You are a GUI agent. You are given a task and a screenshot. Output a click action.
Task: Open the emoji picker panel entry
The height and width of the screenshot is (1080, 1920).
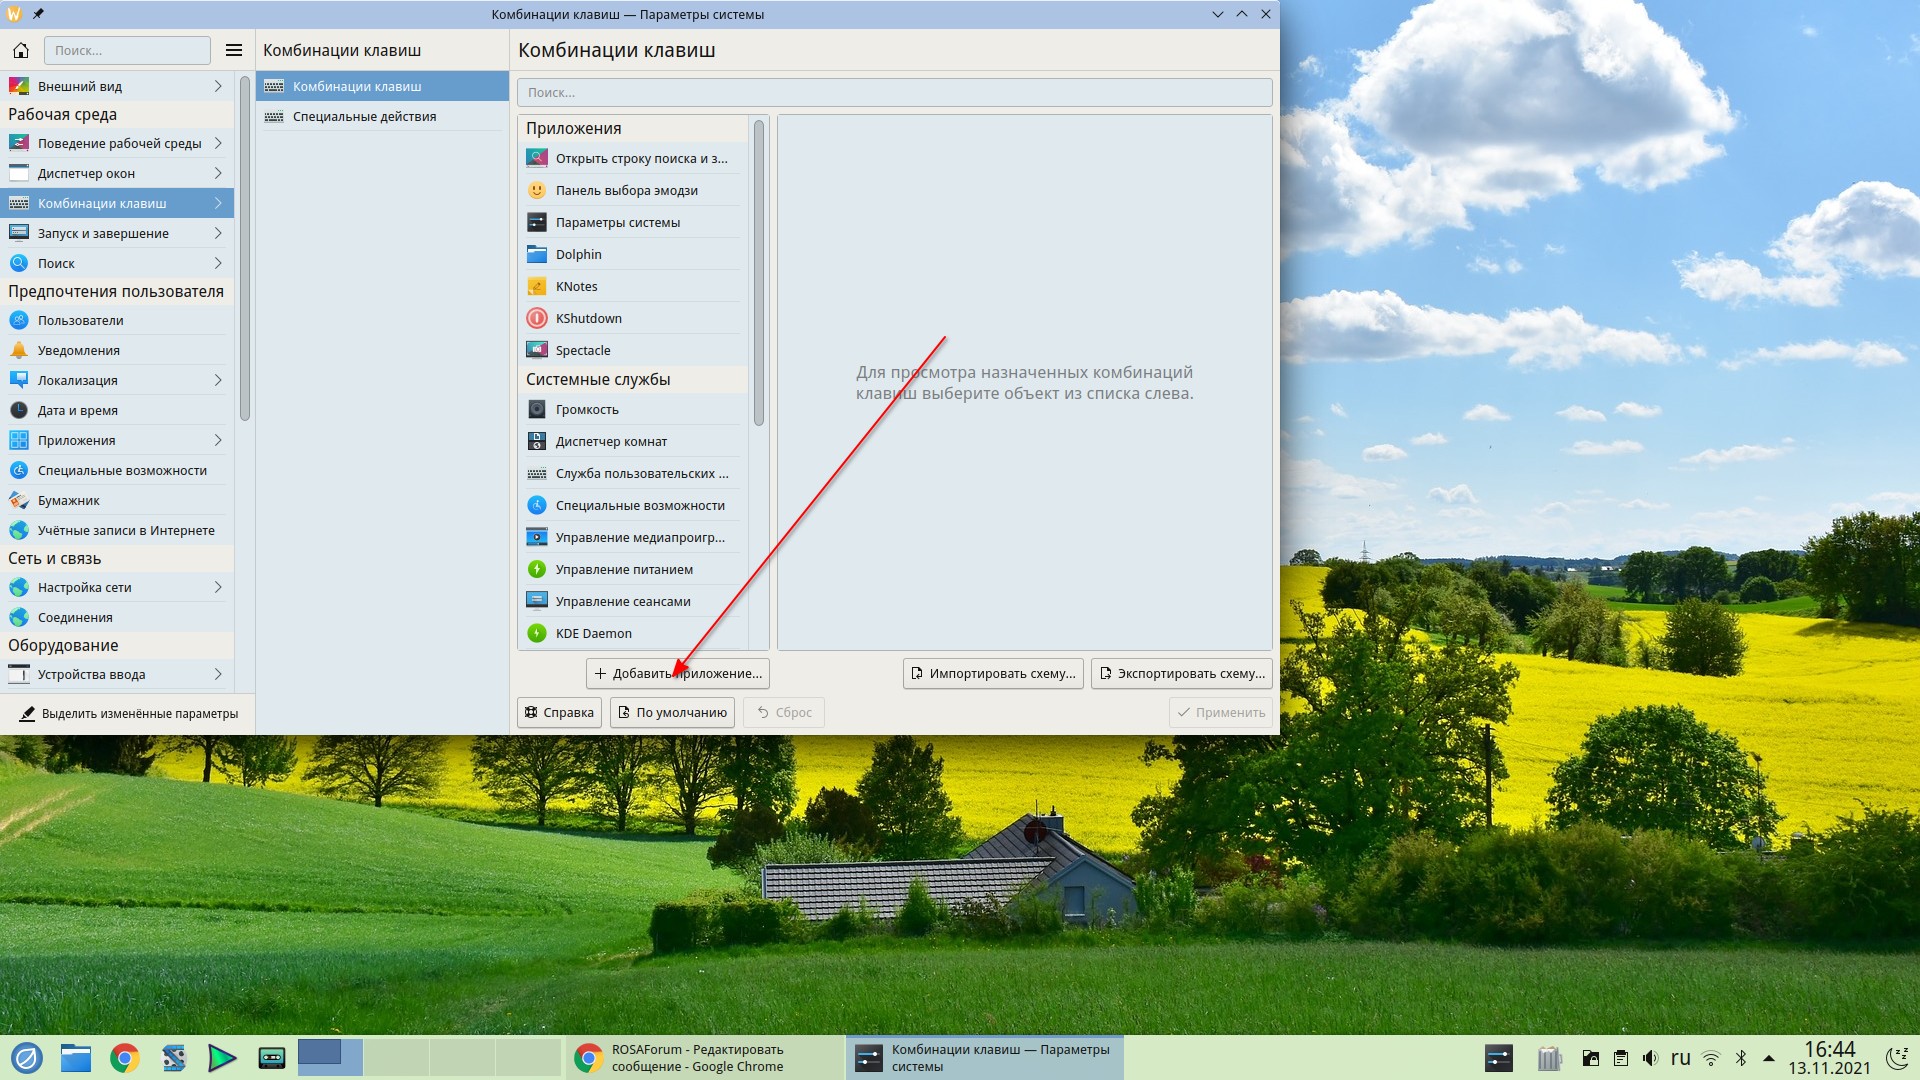coord(626,190)
